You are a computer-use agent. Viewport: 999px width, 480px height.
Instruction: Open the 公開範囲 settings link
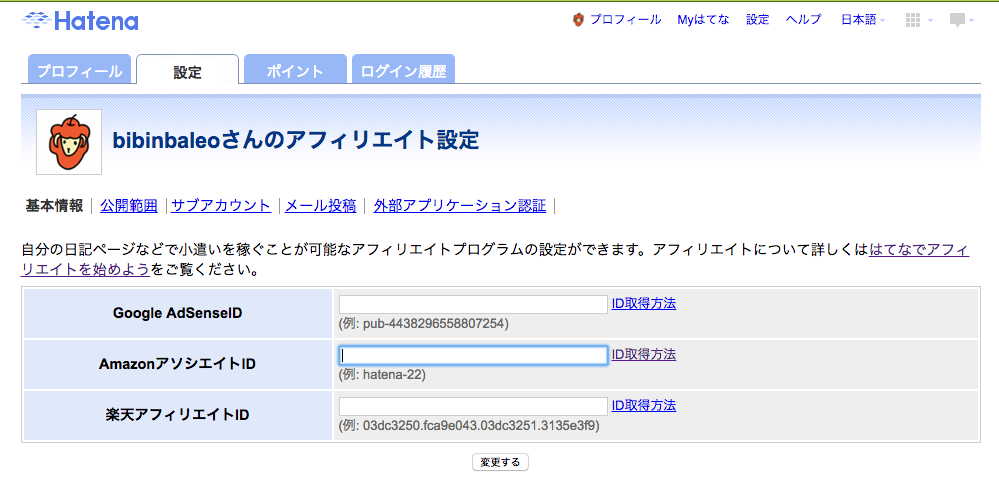point(129,206)
